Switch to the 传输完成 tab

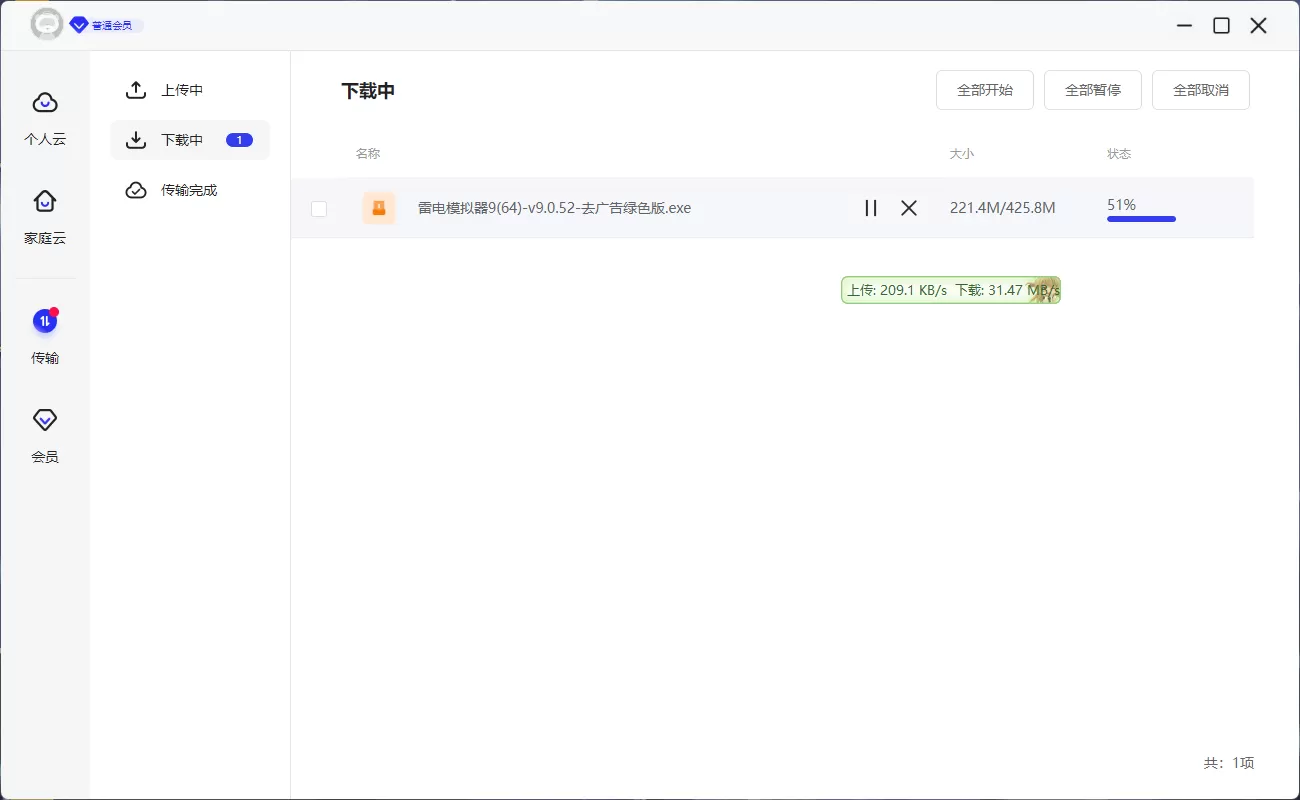click(190, 189)
